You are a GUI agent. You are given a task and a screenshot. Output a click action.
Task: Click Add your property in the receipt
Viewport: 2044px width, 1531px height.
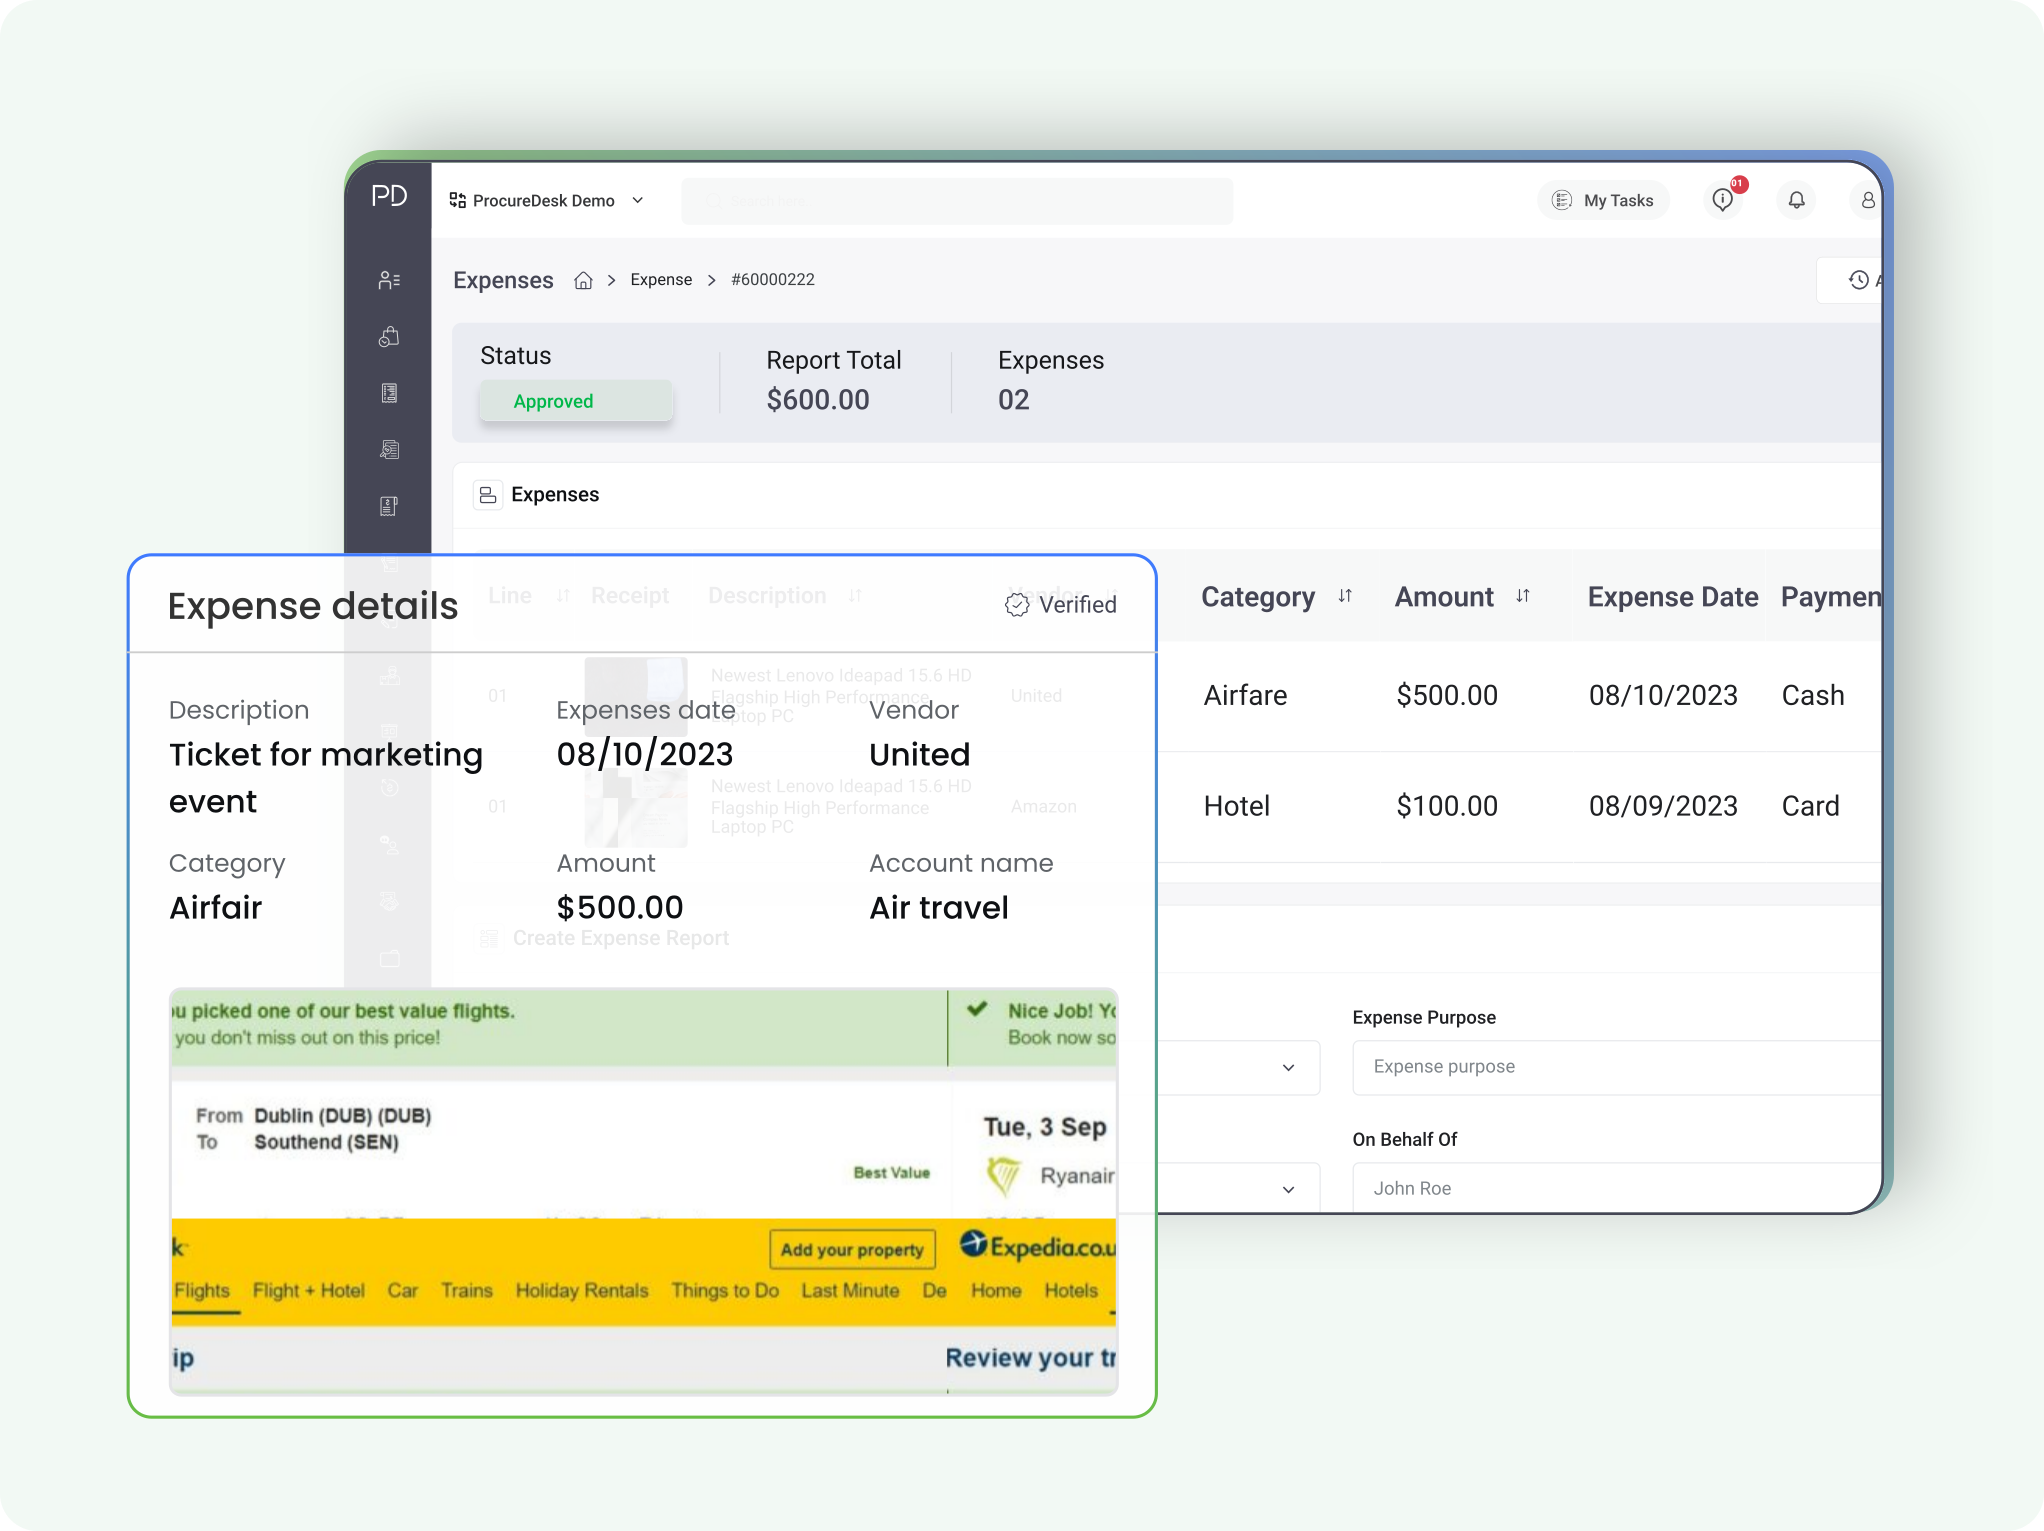tap(852, 1250)
